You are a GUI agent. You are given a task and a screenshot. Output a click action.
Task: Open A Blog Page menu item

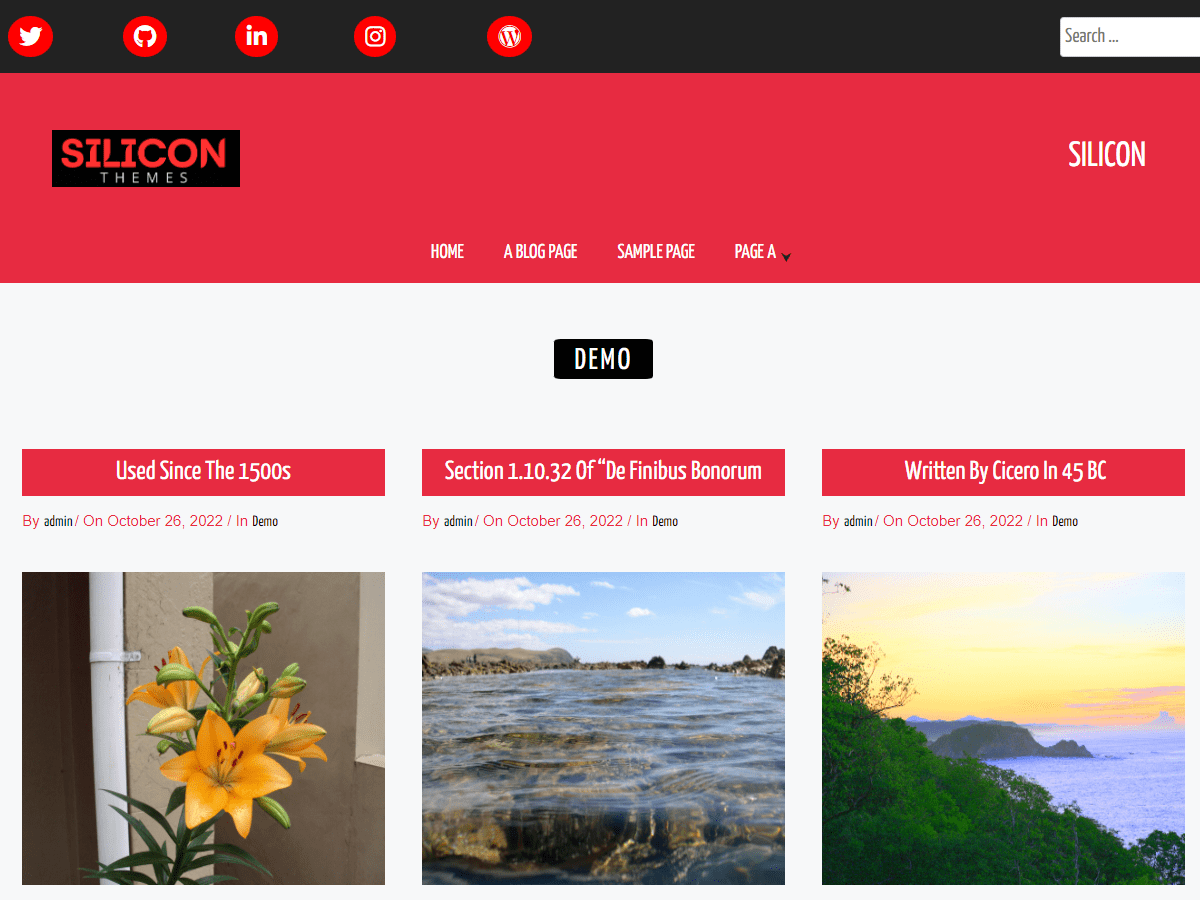pos(541,252)
